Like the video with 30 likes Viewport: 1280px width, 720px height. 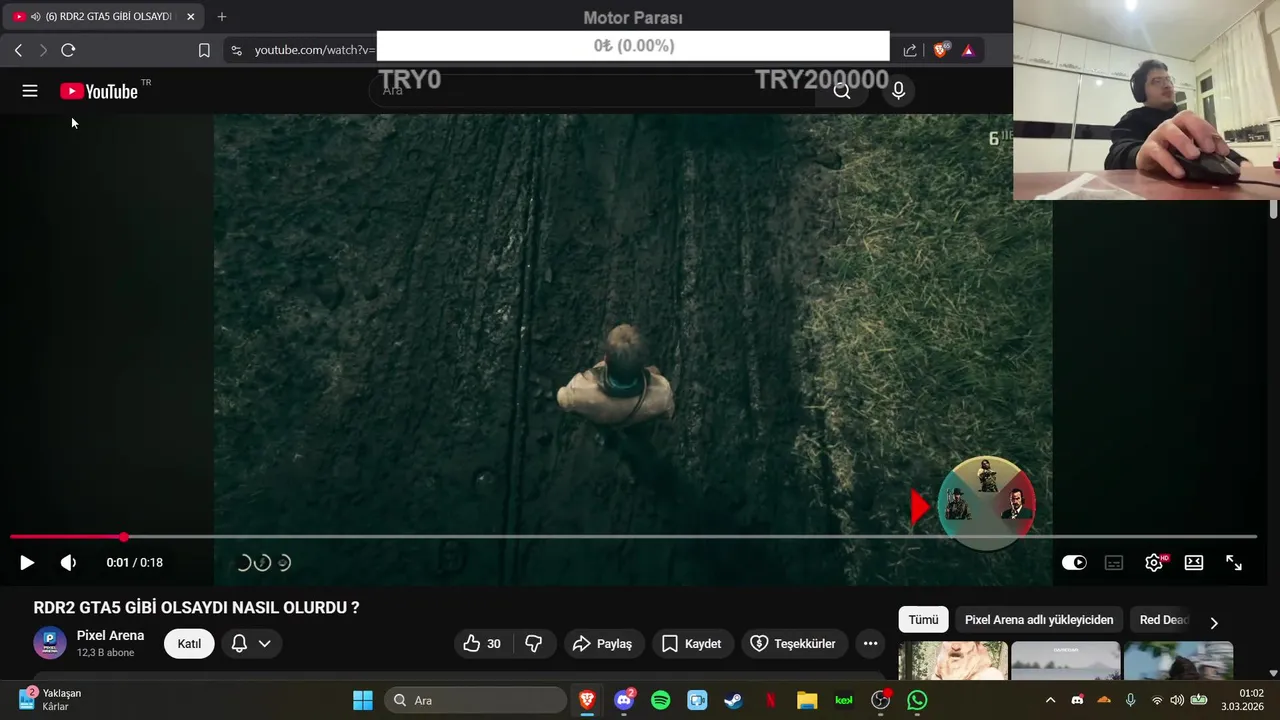482,644
